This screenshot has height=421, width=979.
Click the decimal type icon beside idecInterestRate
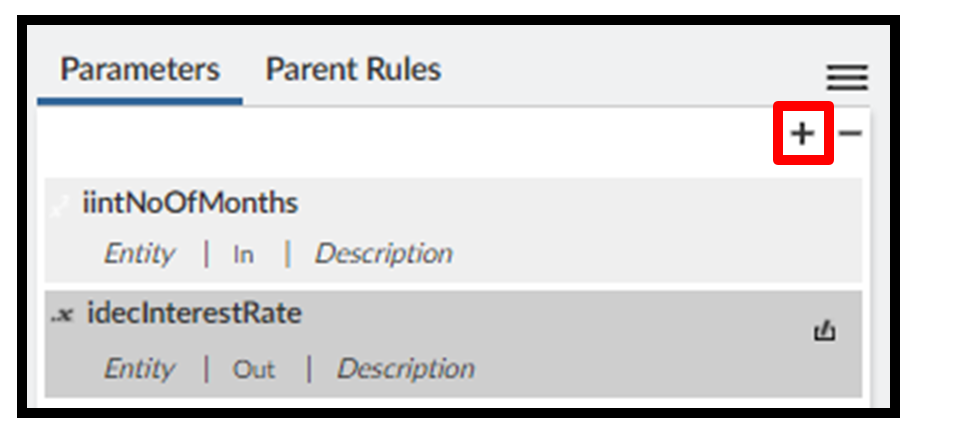(x=62, y=315)
